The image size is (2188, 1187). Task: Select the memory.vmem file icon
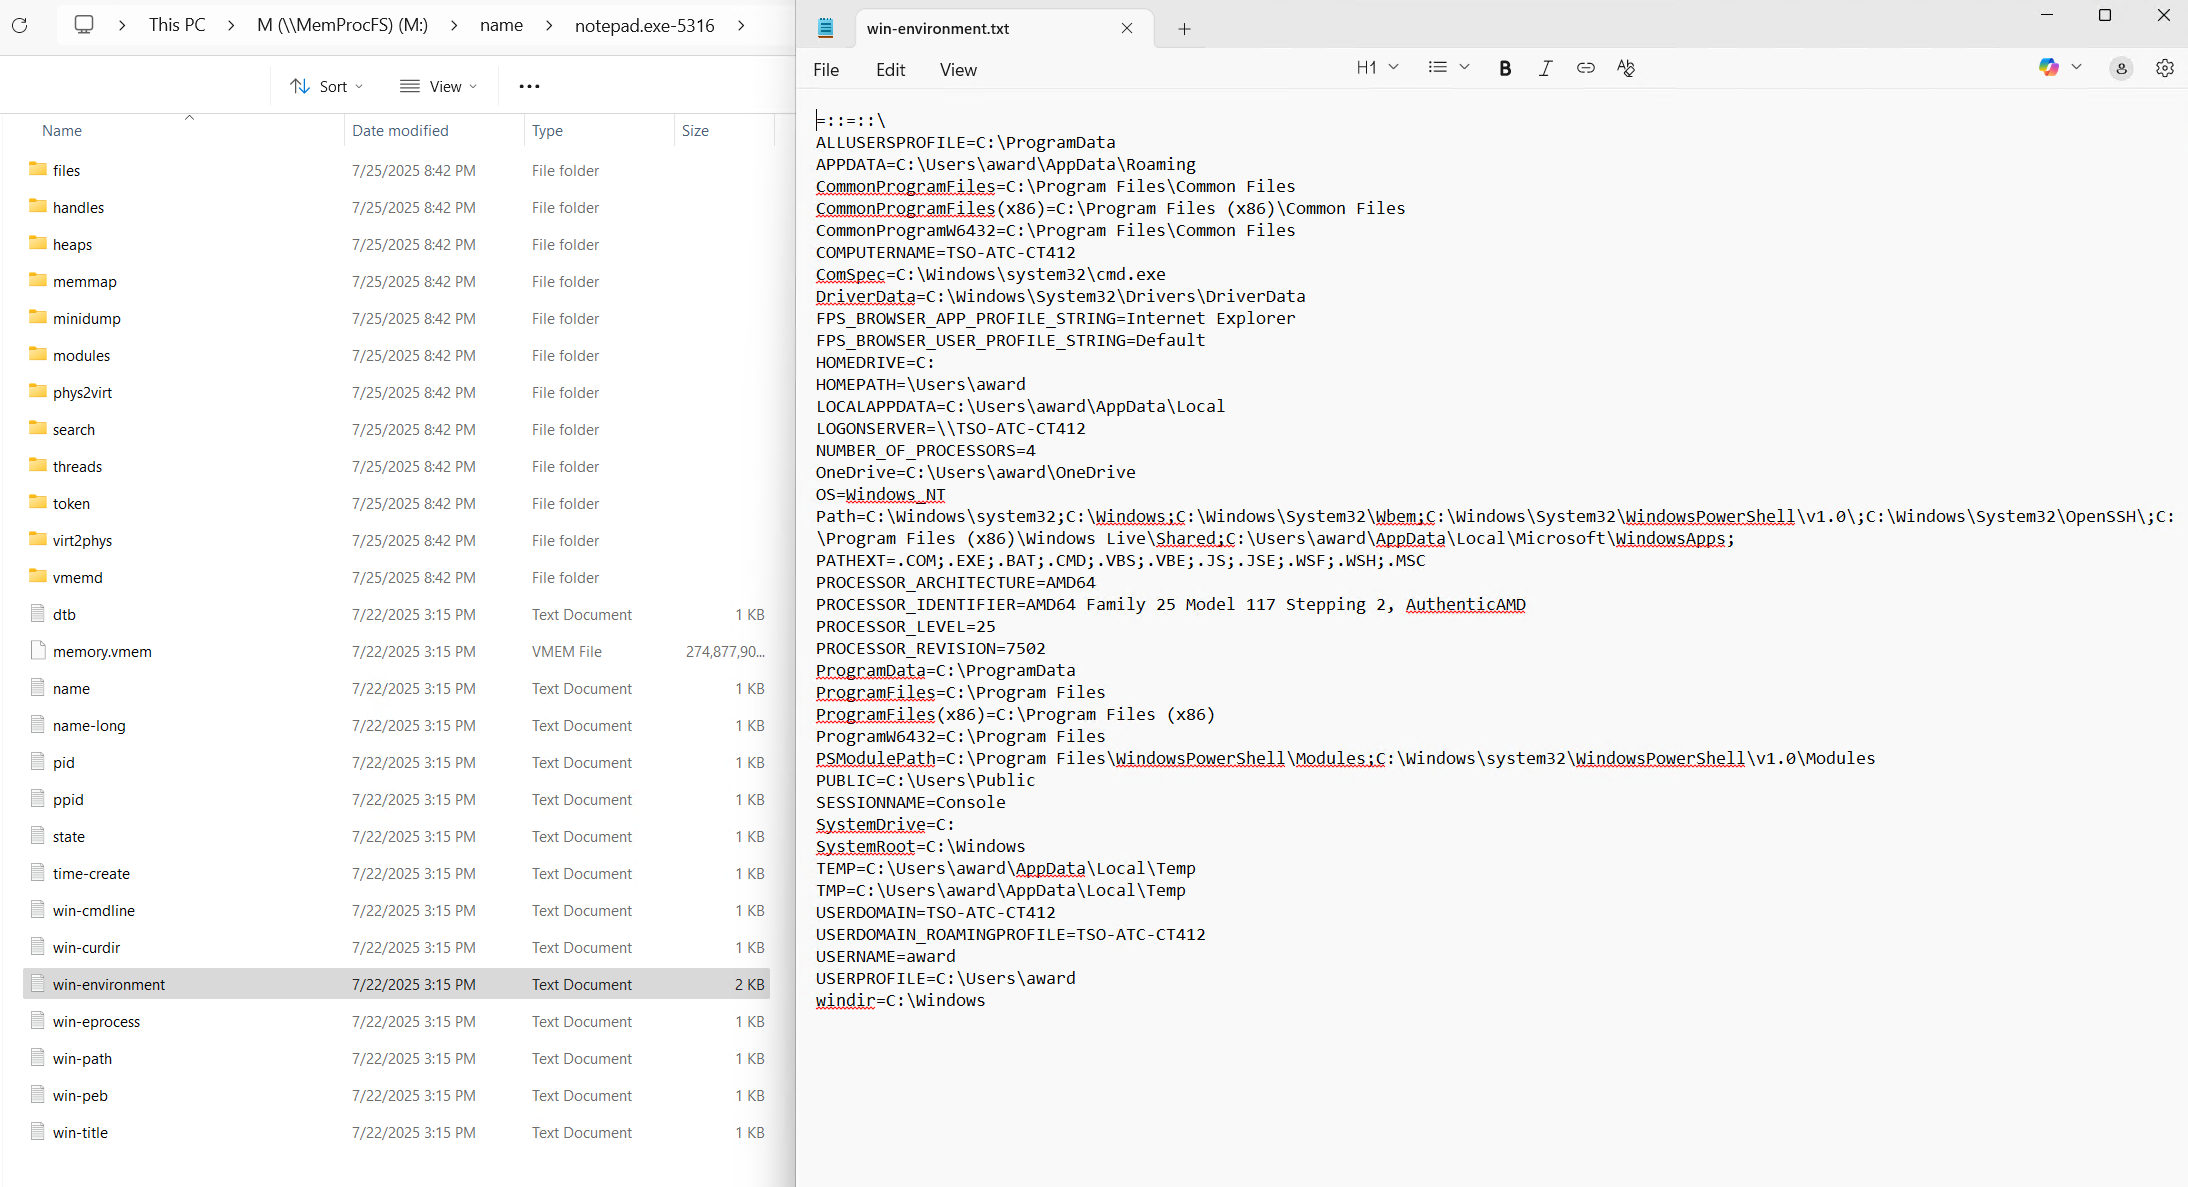[x=38, y=650]
